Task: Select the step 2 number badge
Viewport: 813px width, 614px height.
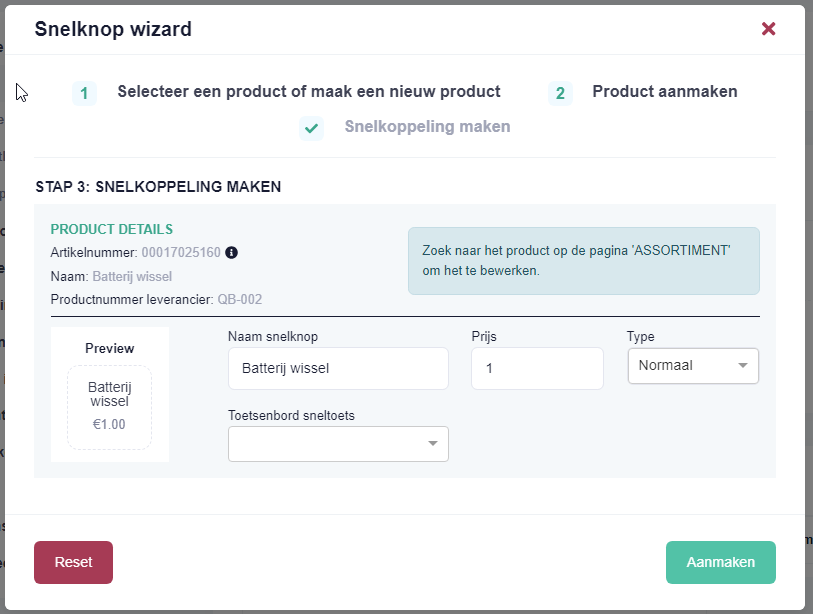Action: 560,93
